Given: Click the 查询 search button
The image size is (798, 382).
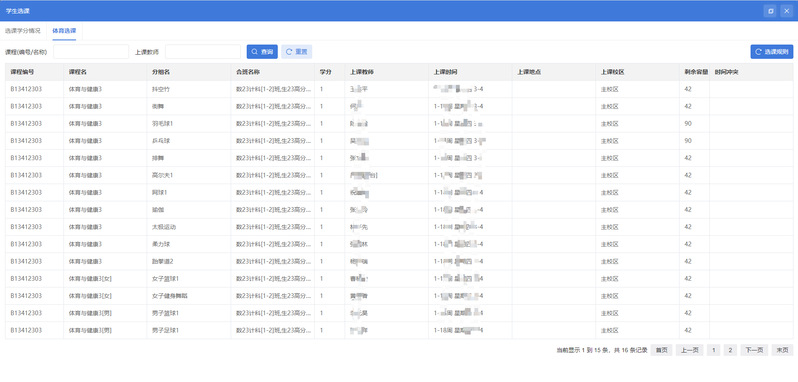Looking at the screenshot, I should (262, 52).
